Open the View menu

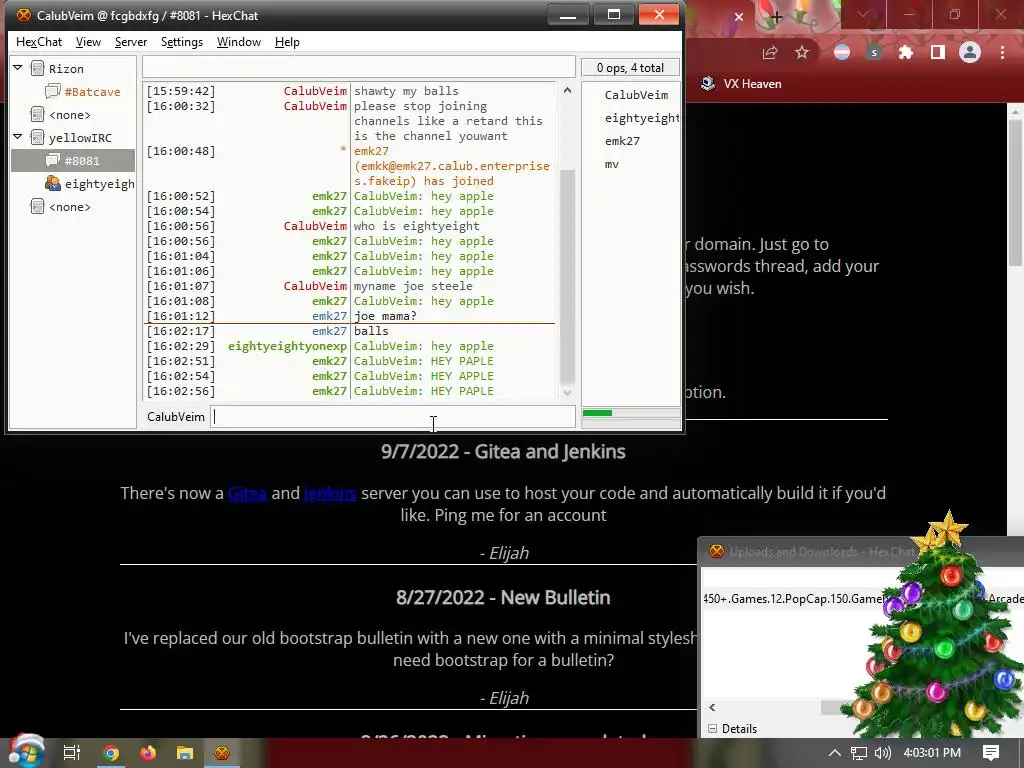(x=88, y=42)
